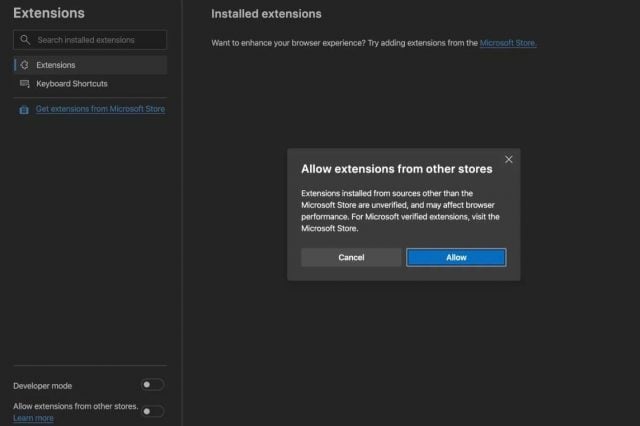This screenshot has height=426, width=640.
Task: Click the dialog title Allow extensions from other stores
Action: 396,169
